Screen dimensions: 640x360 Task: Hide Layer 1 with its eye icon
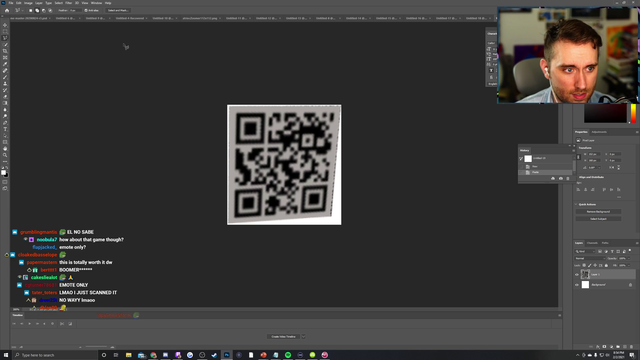[577, 274]
